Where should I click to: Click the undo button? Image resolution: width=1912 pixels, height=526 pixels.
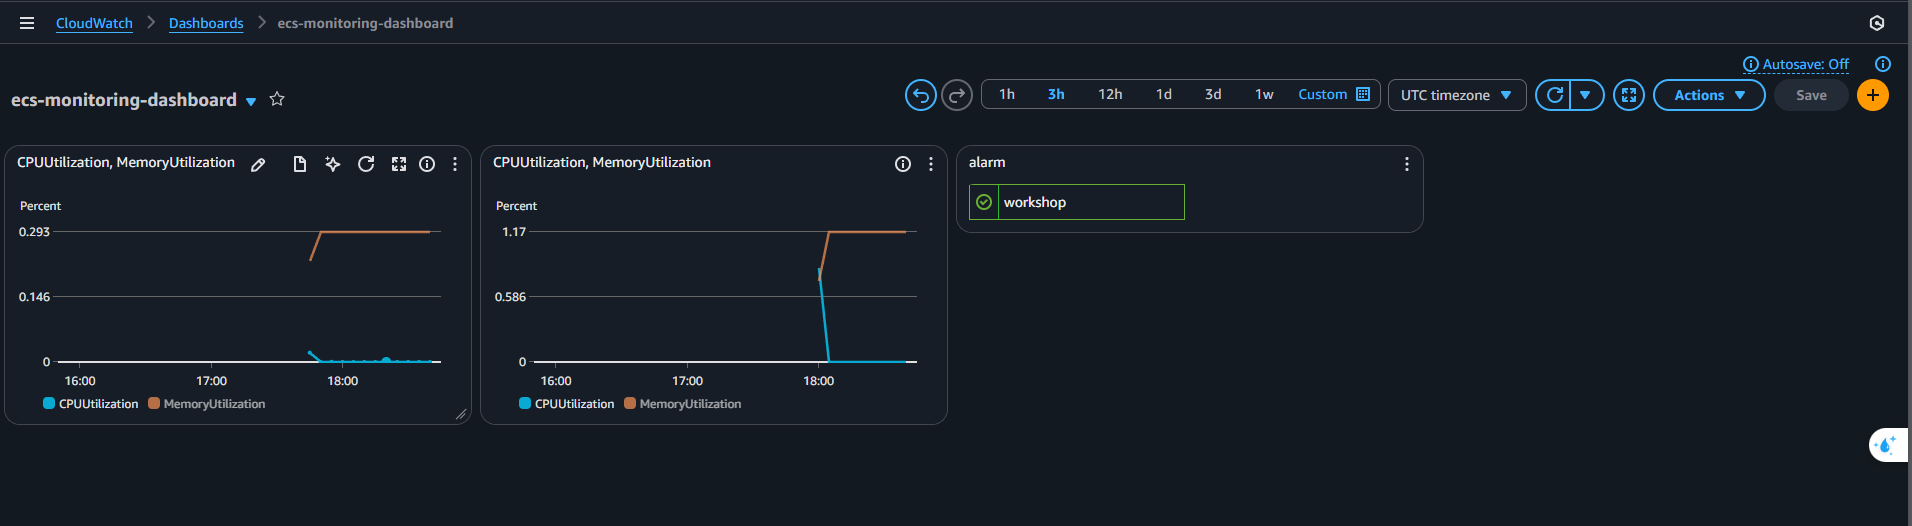(x=921, y=95)
